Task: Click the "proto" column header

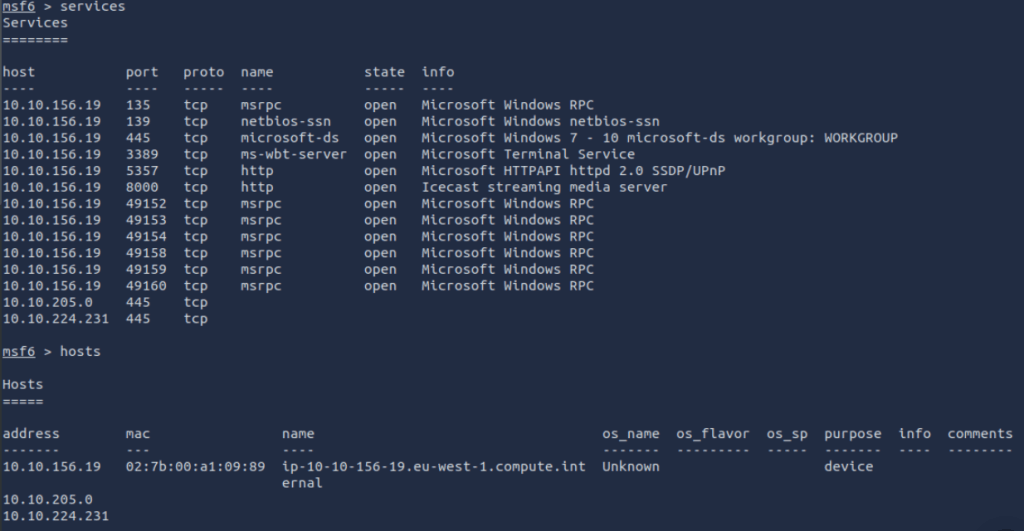Action: pos(204,72)
